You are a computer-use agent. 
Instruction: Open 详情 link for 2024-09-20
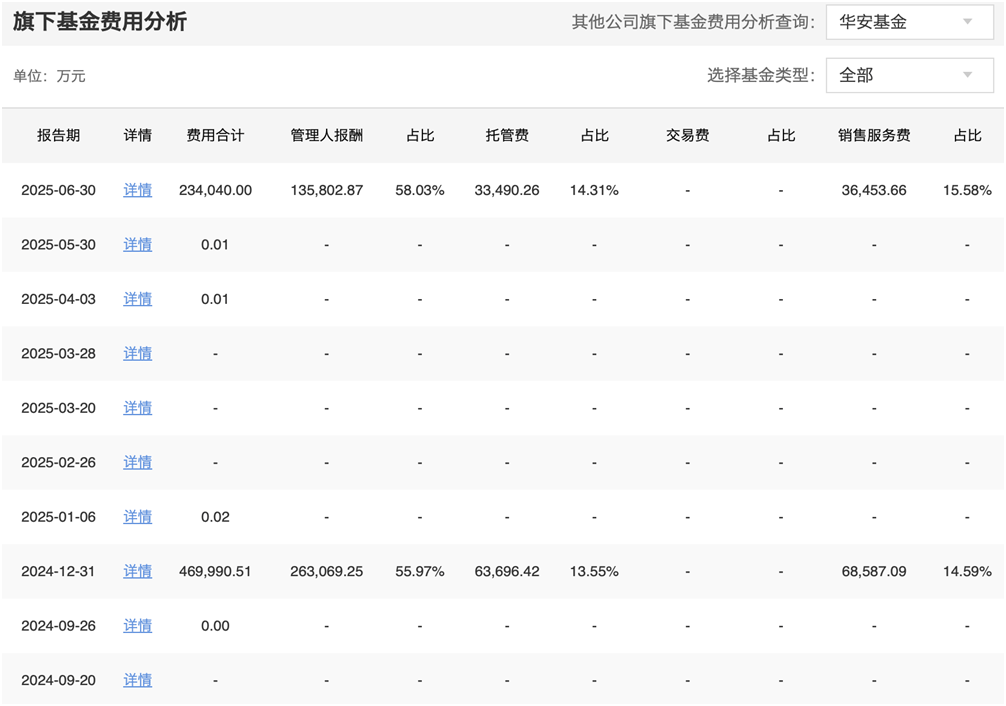138,680
